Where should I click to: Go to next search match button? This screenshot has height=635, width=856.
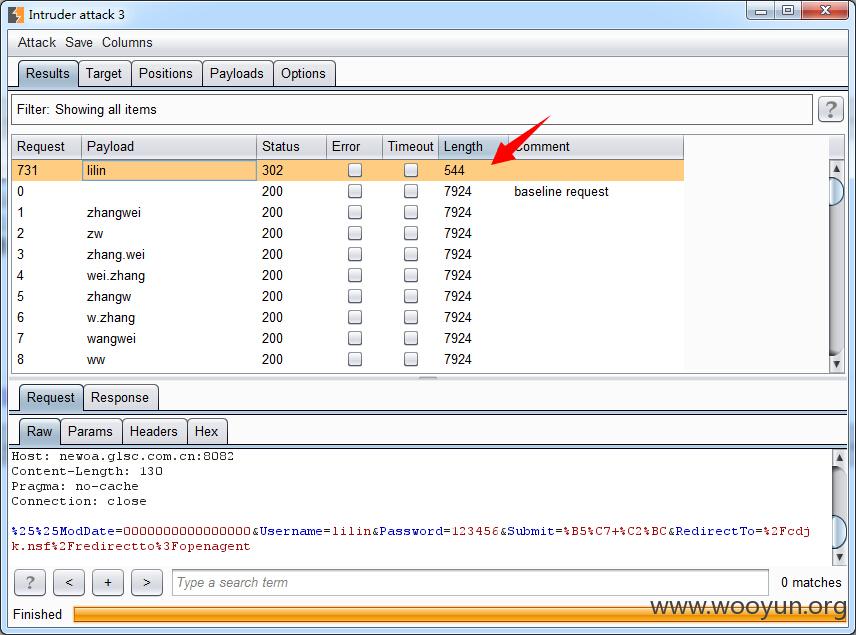pyautogui.click(x=147, y=583)
